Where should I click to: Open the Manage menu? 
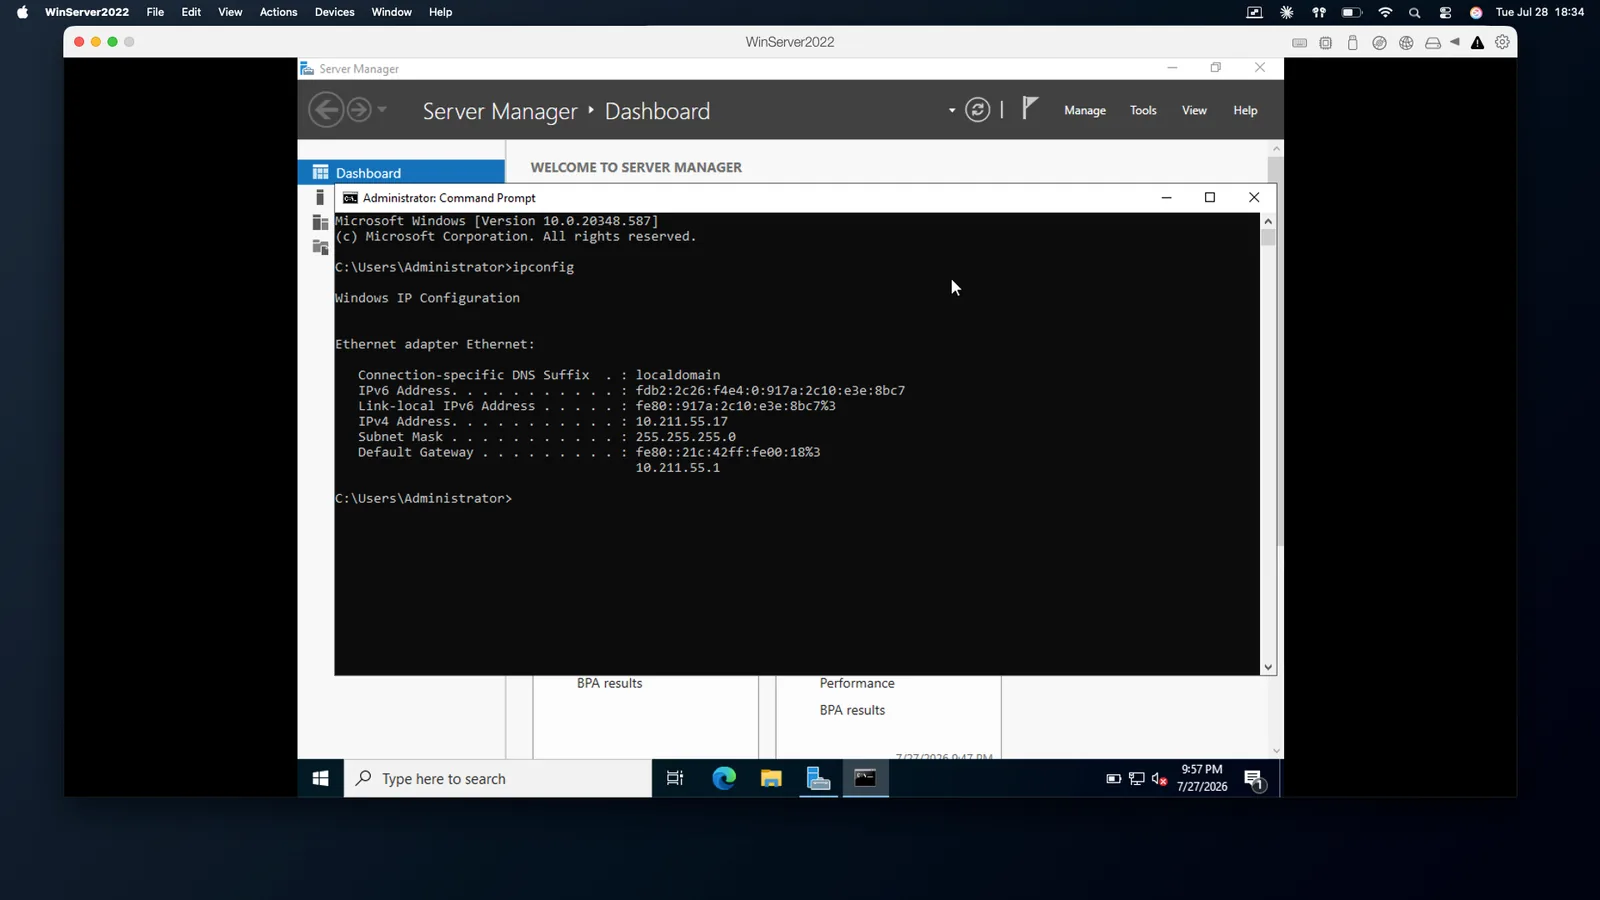[x=1085, y=110]
